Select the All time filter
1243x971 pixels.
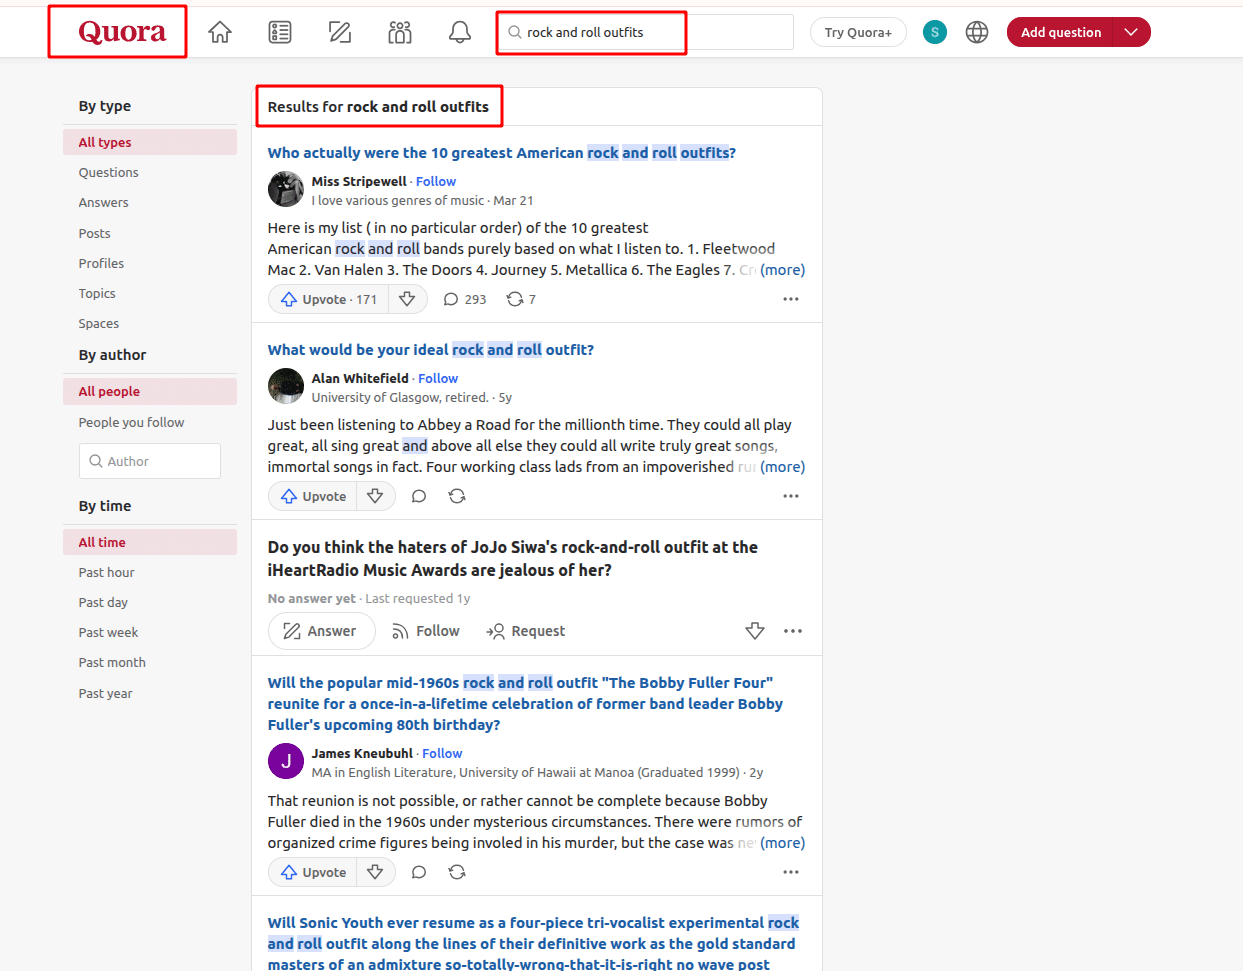point(150,542)
